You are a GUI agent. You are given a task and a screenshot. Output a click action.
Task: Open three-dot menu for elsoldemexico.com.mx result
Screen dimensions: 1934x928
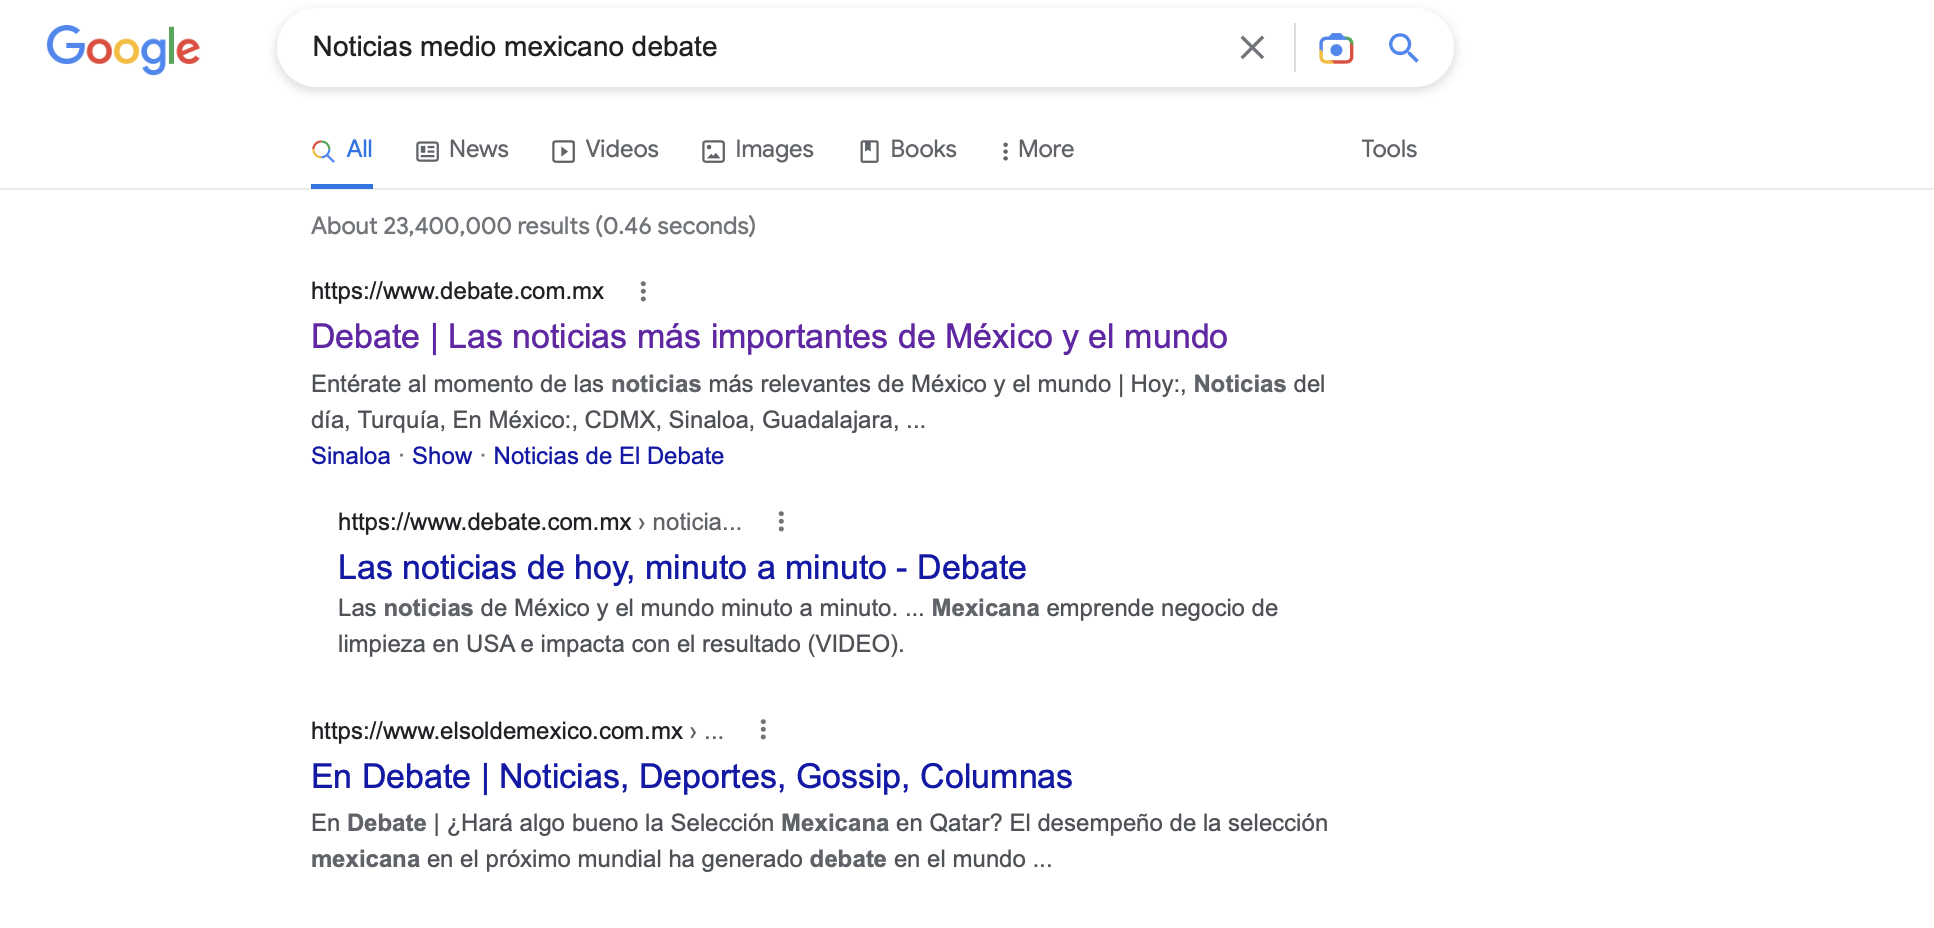pos(763,729)
